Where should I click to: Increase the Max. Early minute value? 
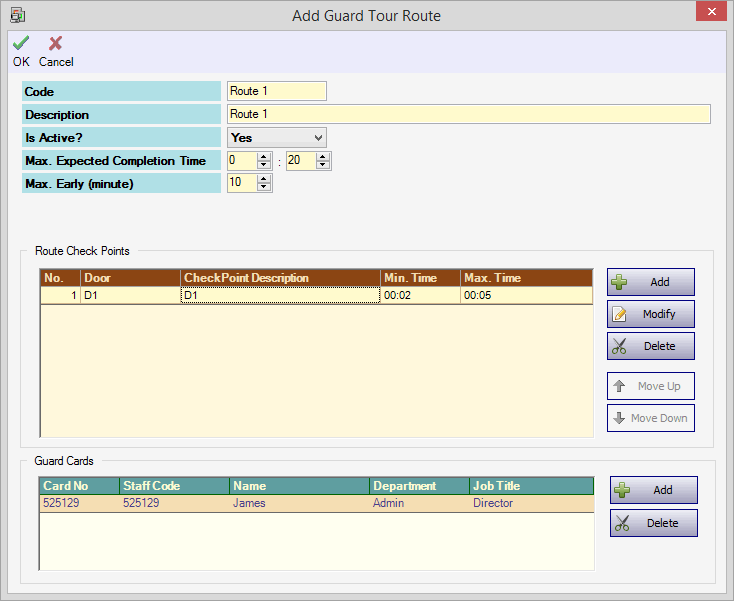tap(264, 179)
